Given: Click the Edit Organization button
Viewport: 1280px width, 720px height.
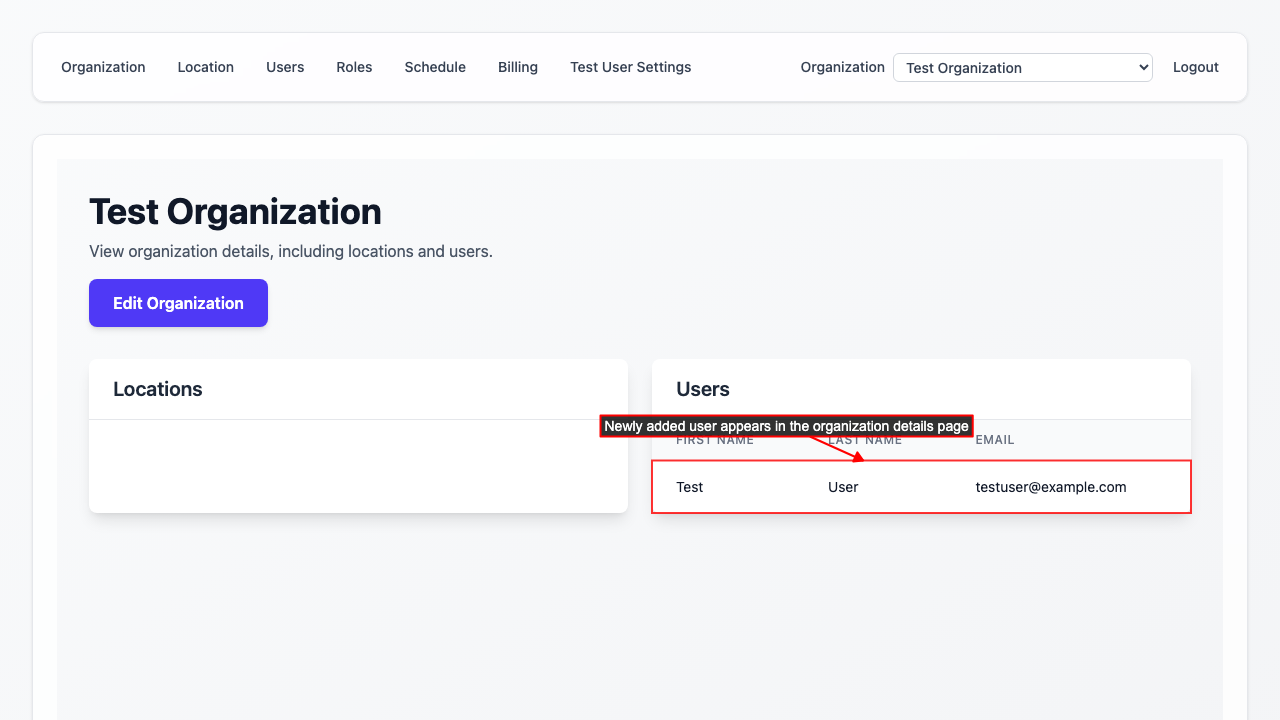Looking at the screenshot, I should pos(178,303).
